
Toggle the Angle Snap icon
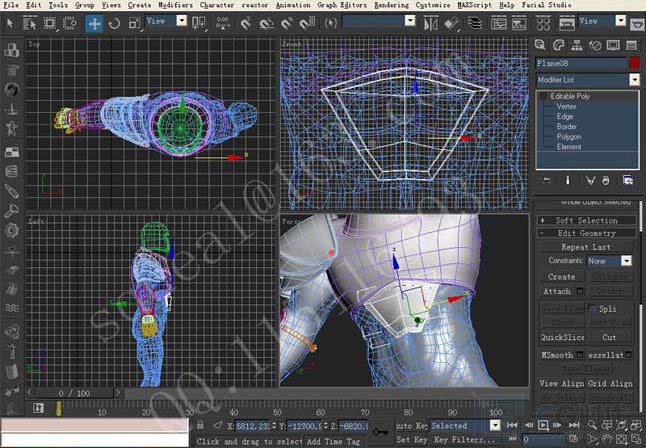[x=267, y=23]
